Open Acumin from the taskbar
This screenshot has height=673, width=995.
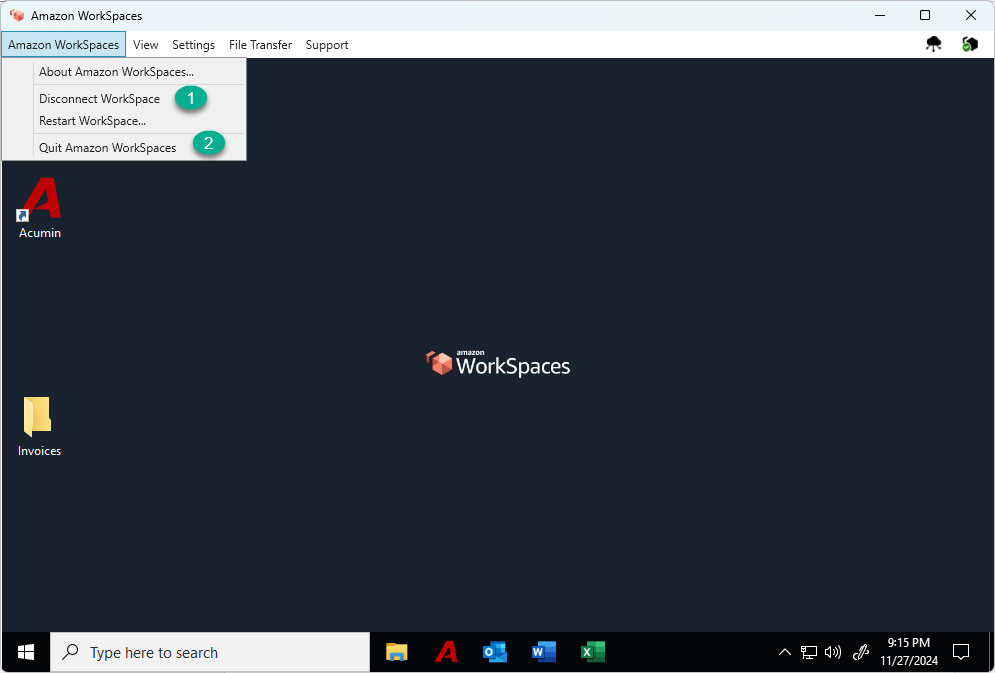[446, 652]
